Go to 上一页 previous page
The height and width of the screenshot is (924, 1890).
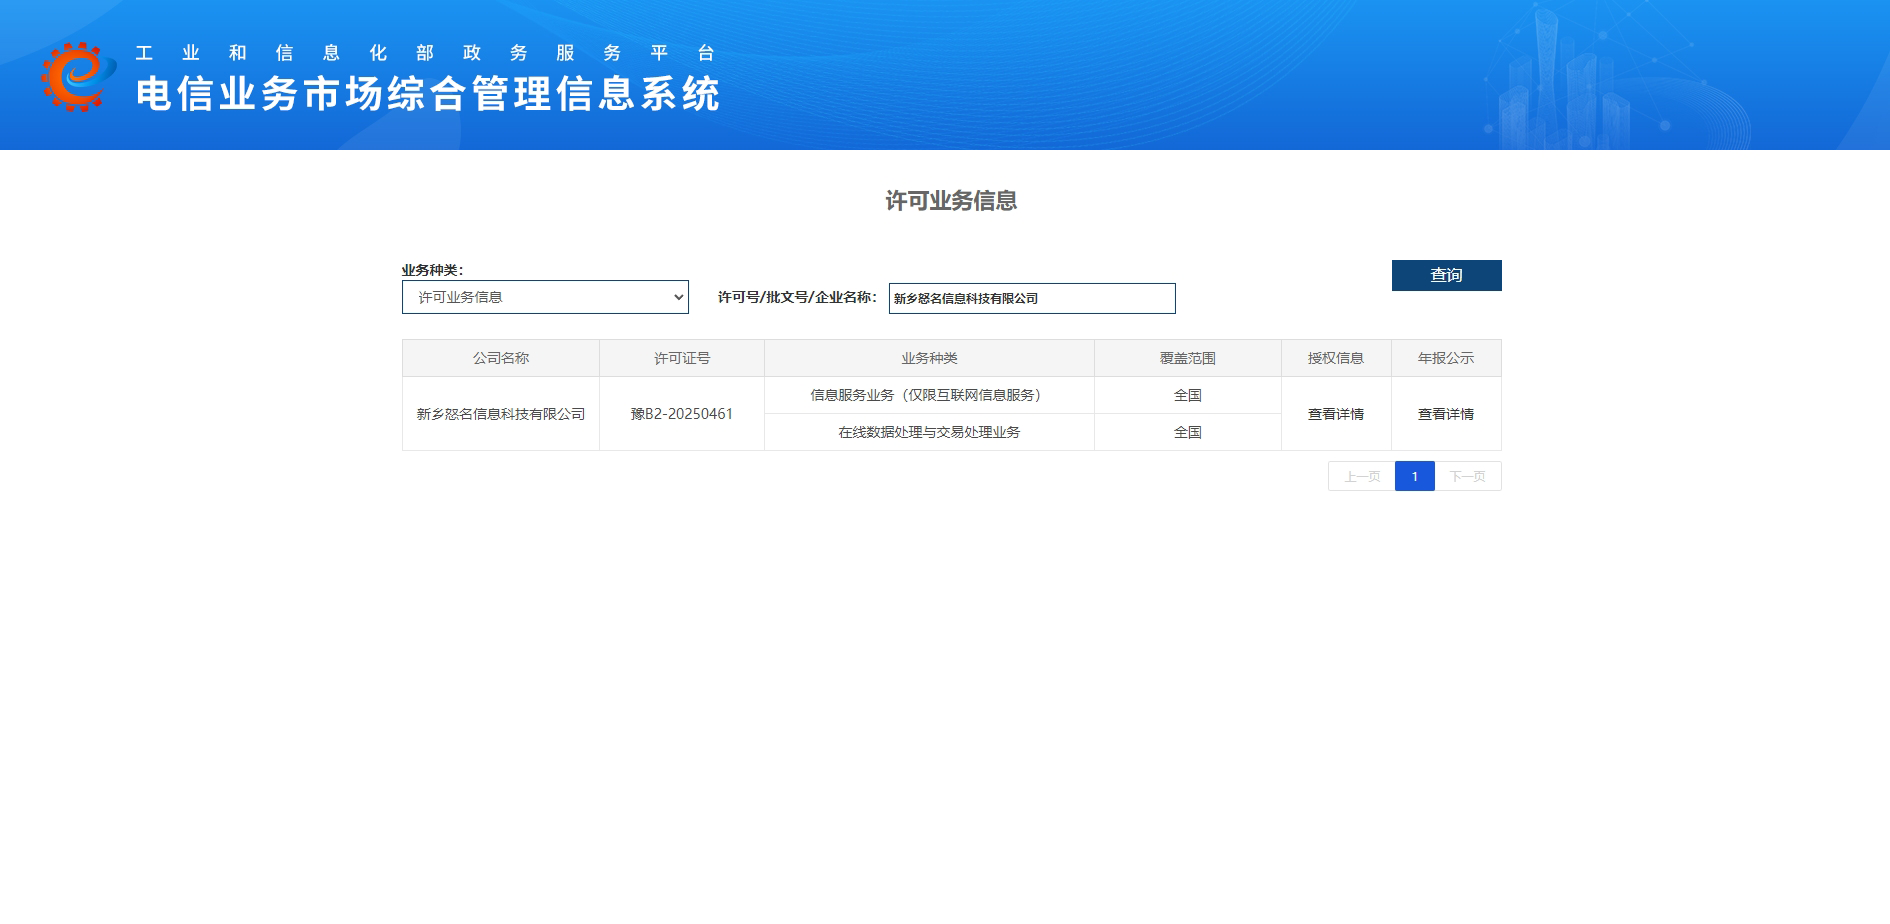[1361, 477]
